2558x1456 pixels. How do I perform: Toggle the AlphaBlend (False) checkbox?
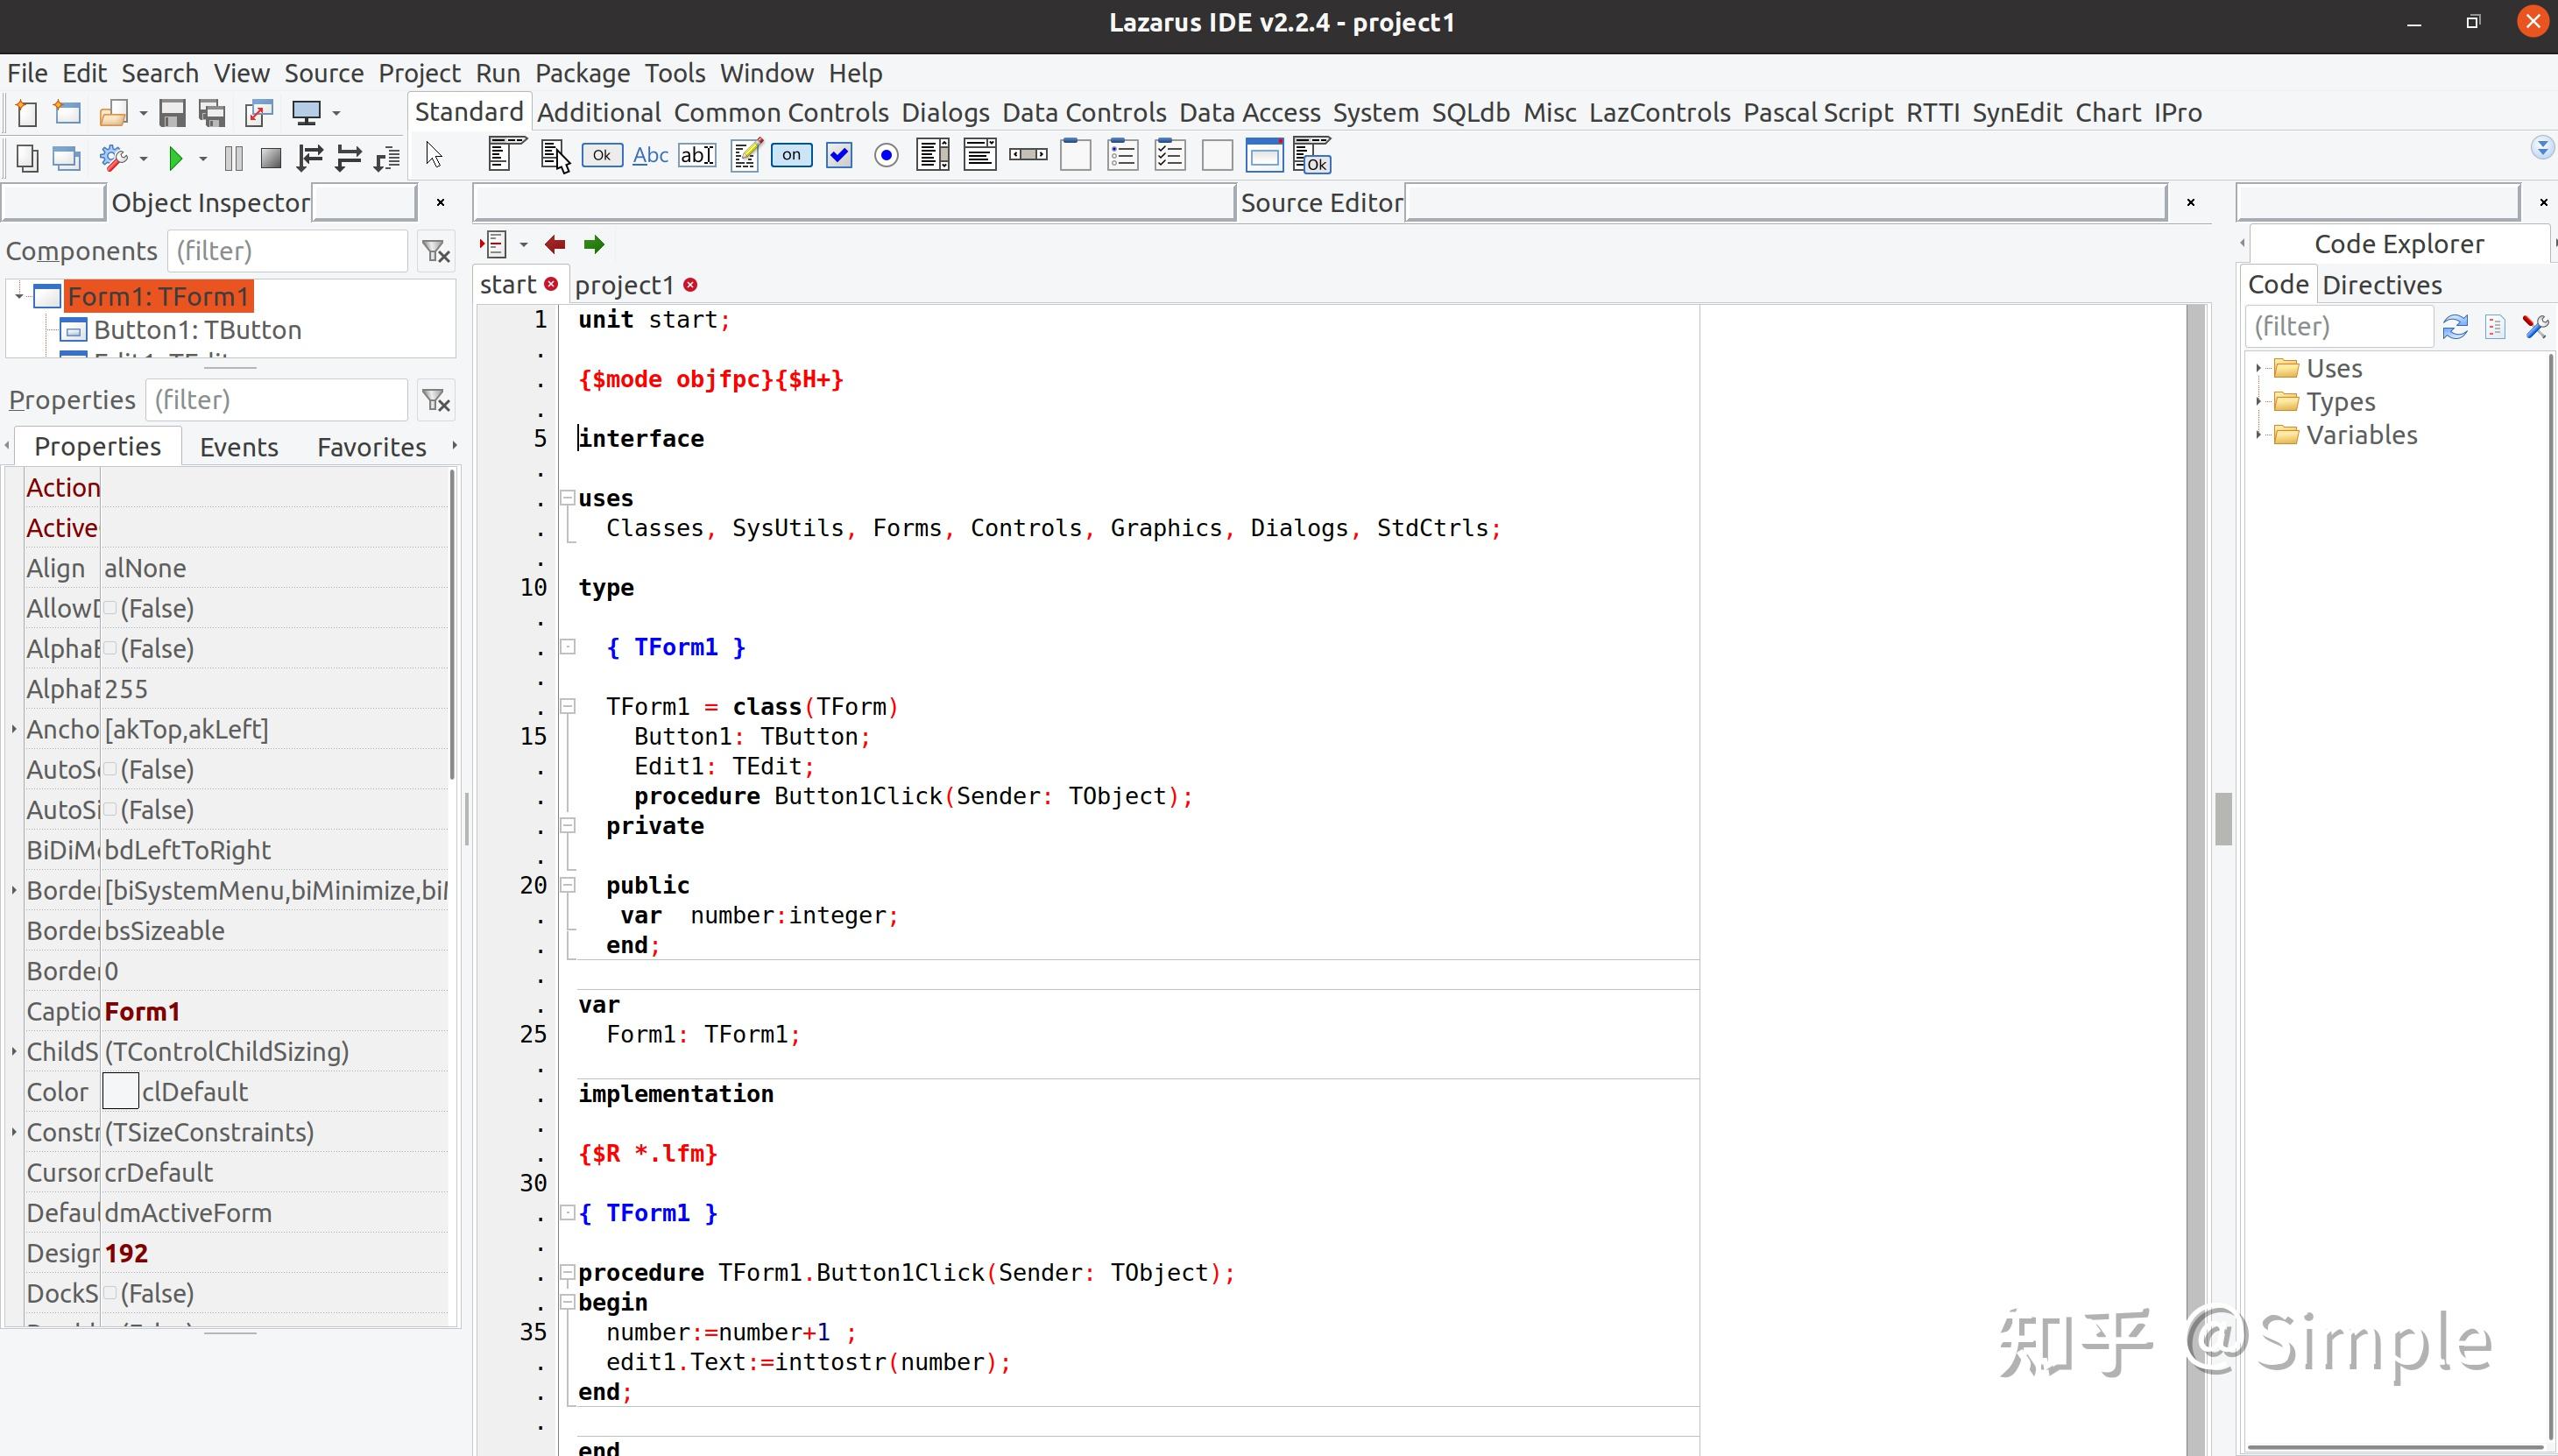pyautogui.click(x=110, y=648)
